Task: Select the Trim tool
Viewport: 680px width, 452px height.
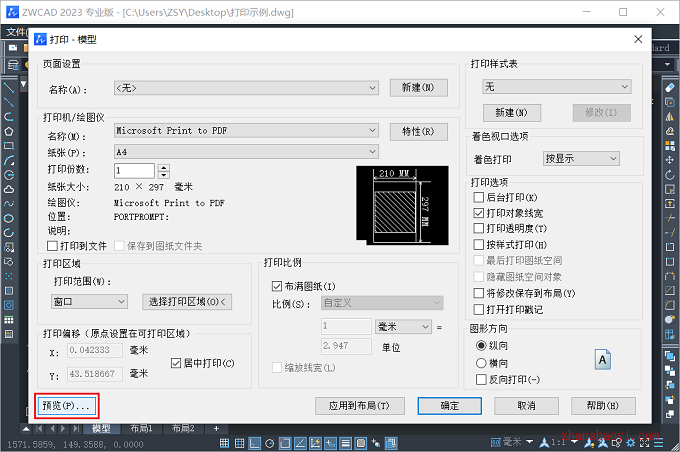Action: (x=670, y=219)
